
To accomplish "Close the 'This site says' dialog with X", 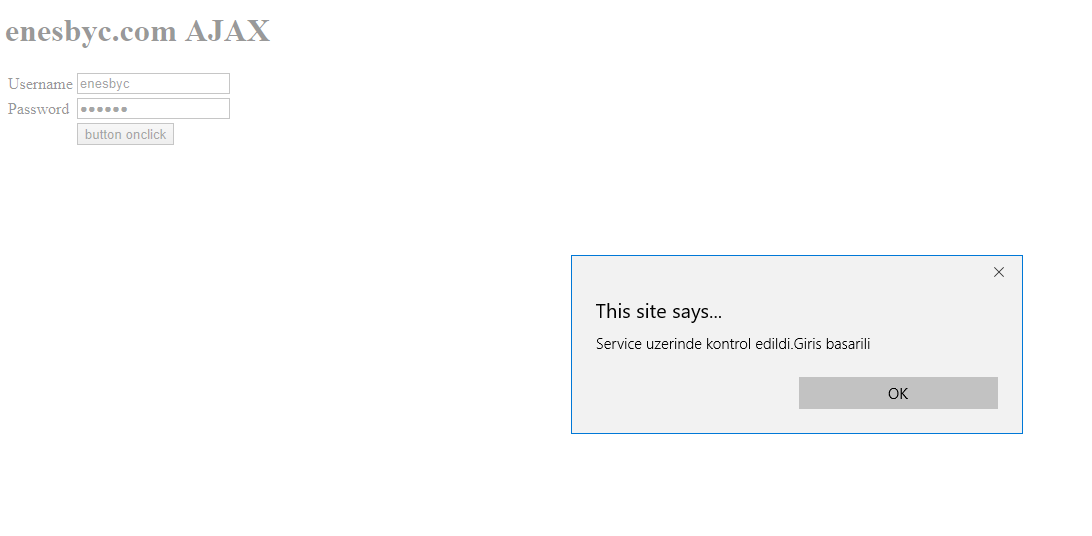I will (999, 272).
